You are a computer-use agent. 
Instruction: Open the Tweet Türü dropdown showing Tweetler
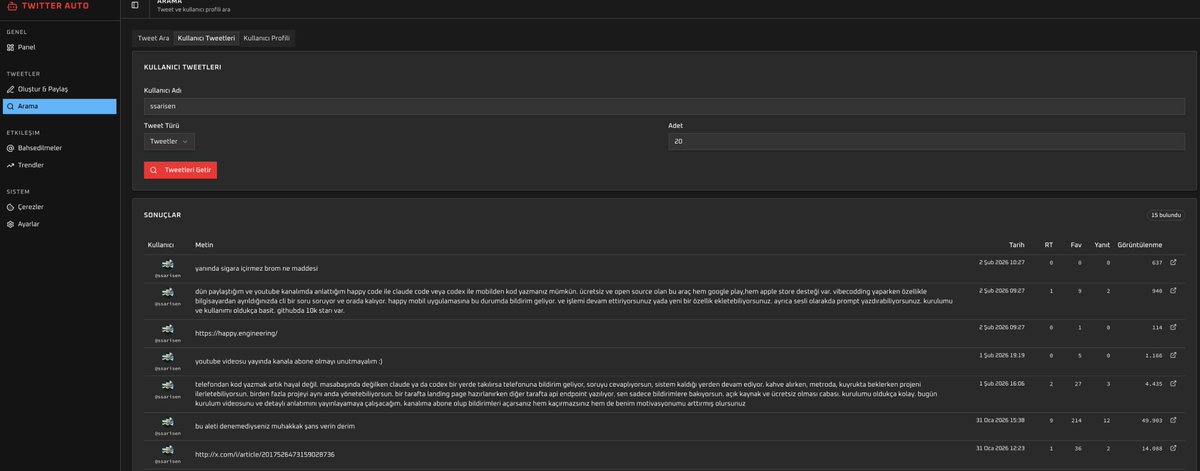(169, 142)
